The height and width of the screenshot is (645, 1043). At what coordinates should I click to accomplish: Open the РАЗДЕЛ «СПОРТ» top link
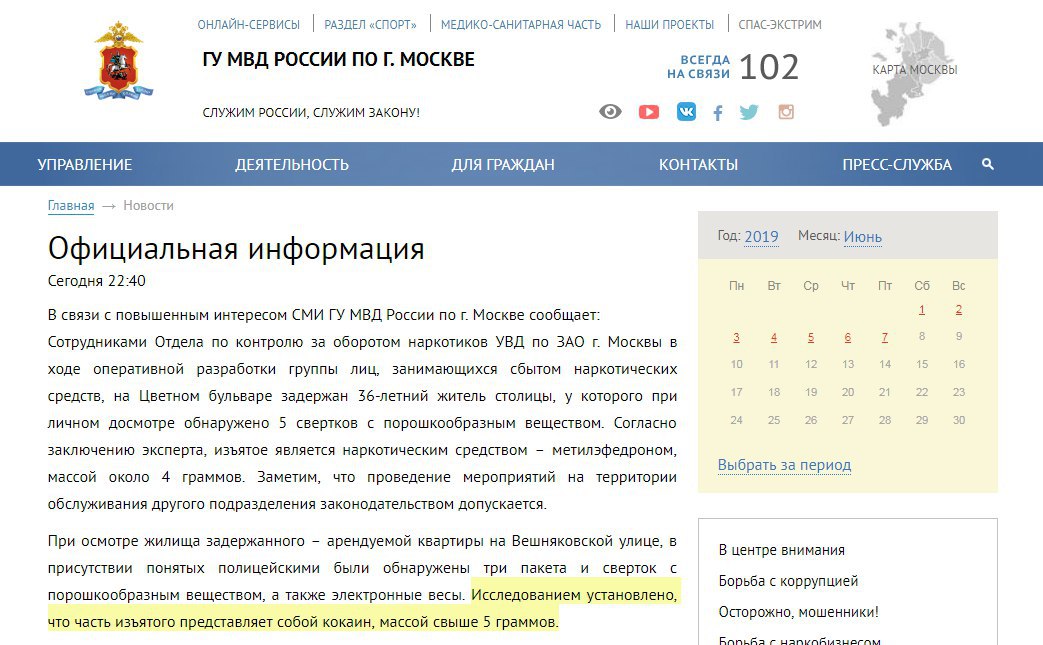(371, 25)
